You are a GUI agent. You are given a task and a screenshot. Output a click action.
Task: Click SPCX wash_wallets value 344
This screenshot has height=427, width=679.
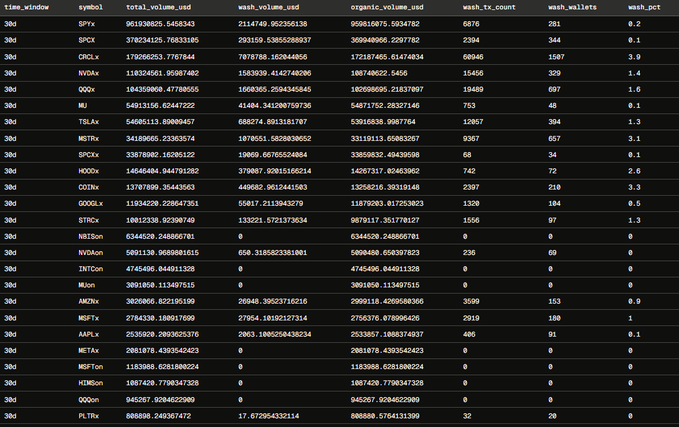pyautogui.click(x=554, y=40)
